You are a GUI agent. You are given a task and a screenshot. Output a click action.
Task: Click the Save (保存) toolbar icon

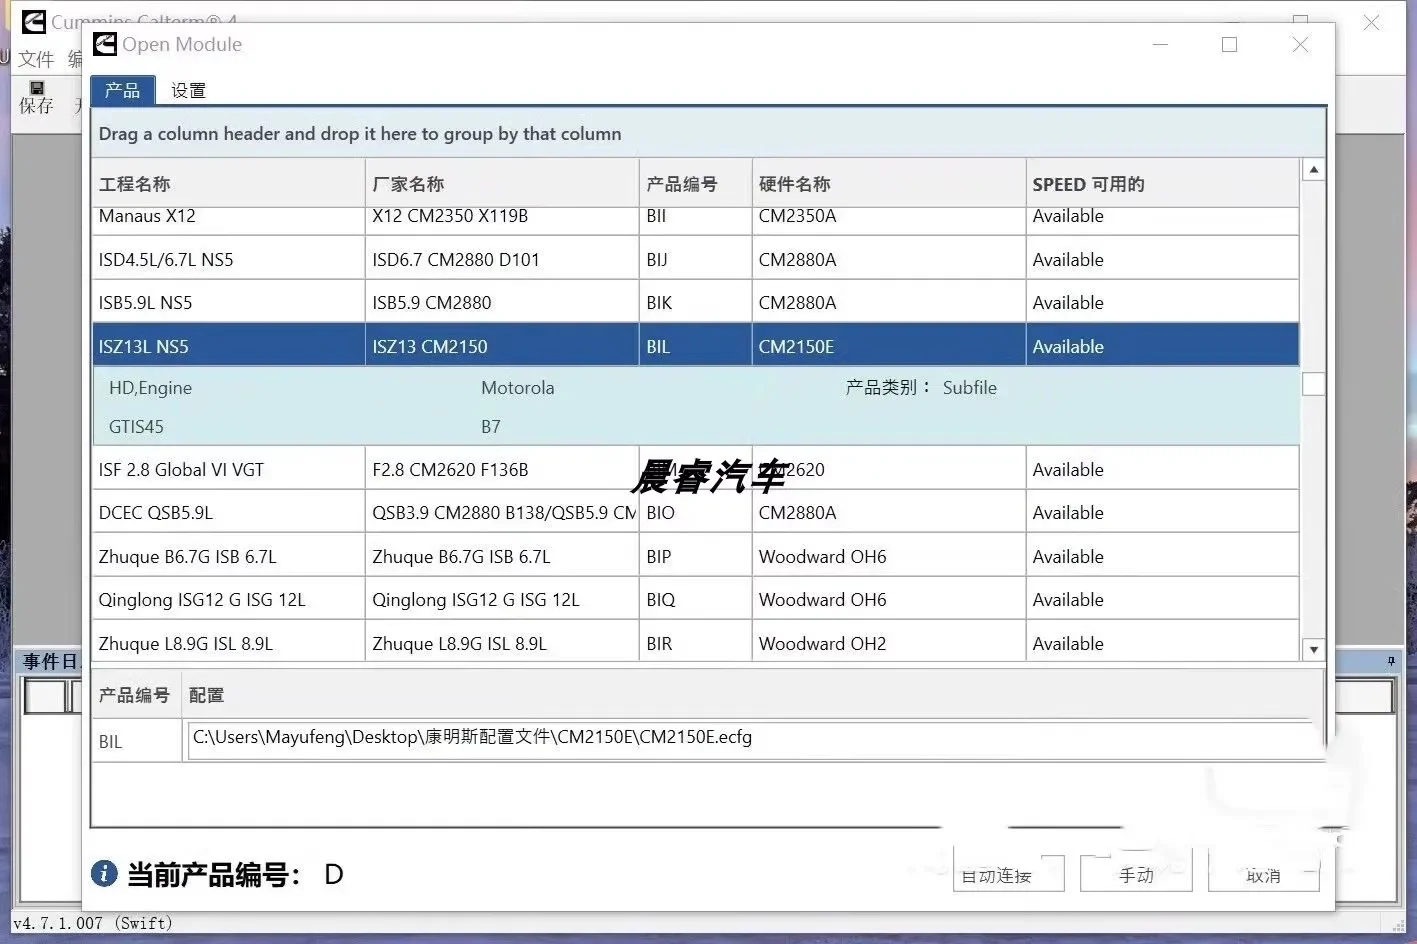[x=36, y=97]
